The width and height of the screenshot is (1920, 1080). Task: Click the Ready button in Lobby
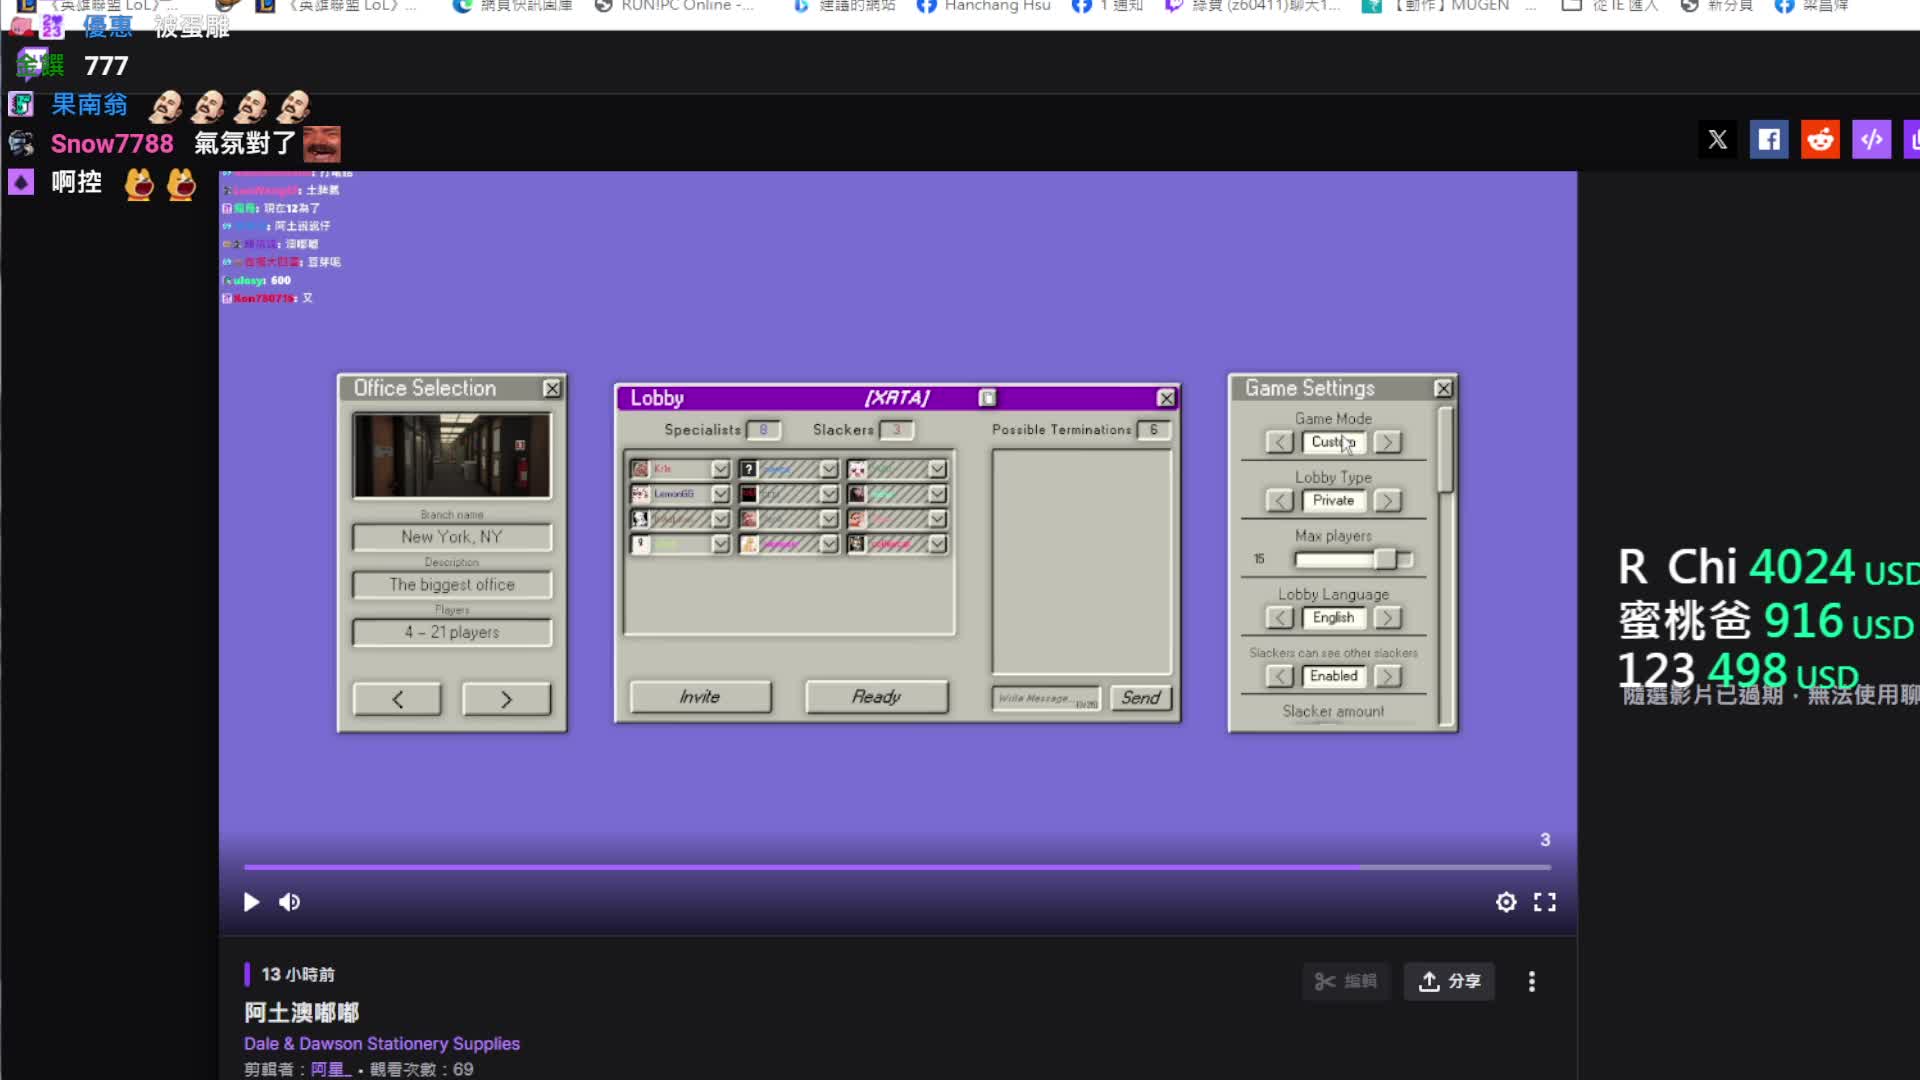coord(876,697)
